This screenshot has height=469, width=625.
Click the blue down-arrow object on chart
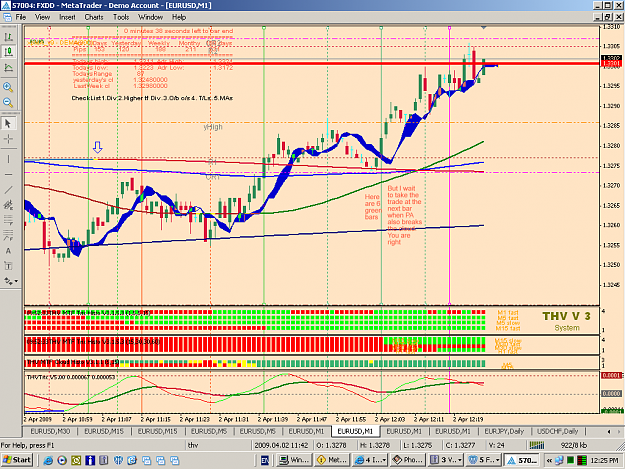pos(98,147)
